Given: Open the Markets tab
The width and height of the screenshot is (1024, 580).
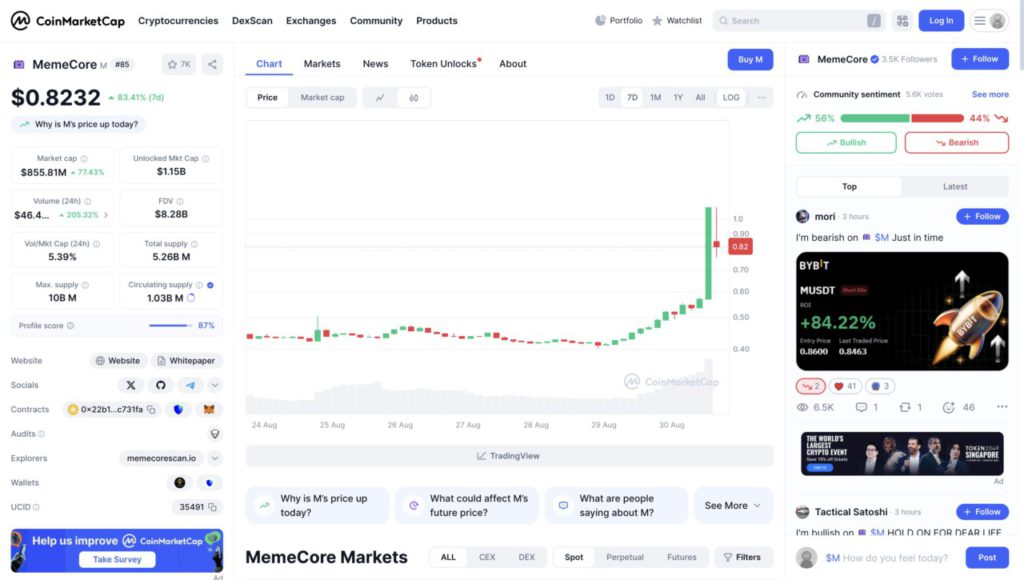Looking at the screenshot, I should pyautogui.click(x=322, y=64).
